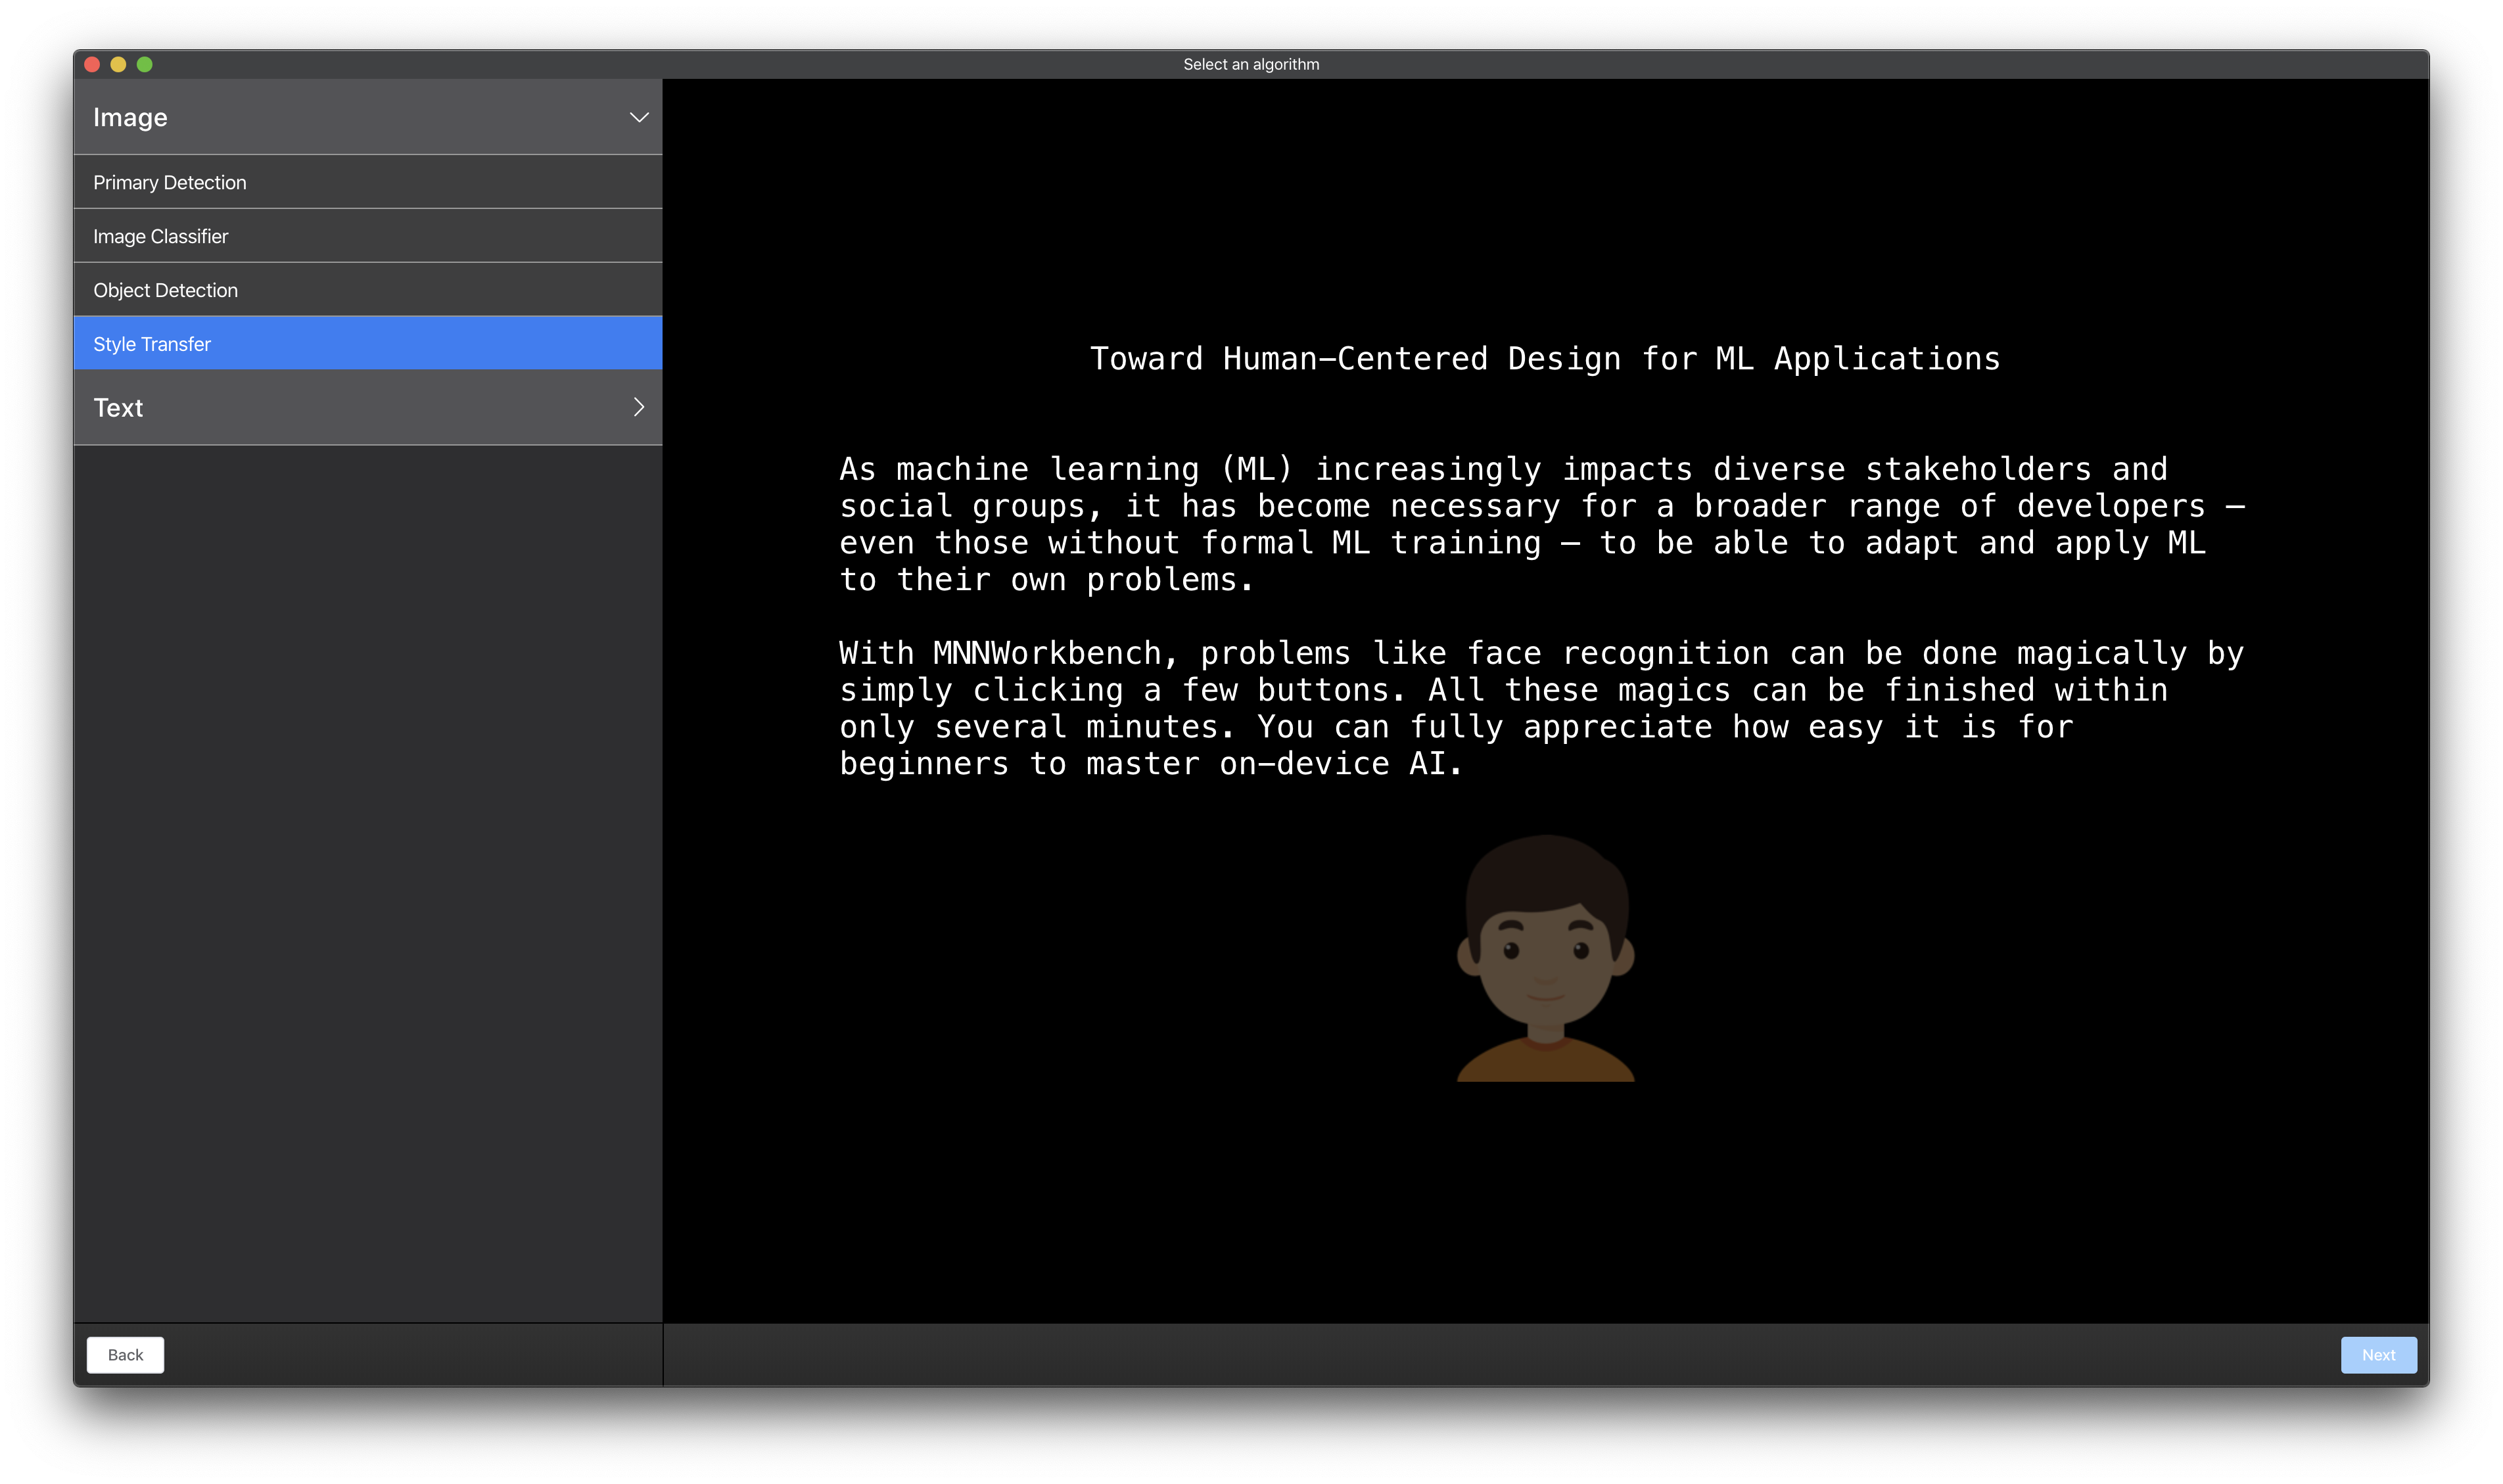Image resolution: width=2503 pixels, height=1484 pixels.
Task: Click the bottom bar beside Next button
Action: (x=1500, y=1354)
